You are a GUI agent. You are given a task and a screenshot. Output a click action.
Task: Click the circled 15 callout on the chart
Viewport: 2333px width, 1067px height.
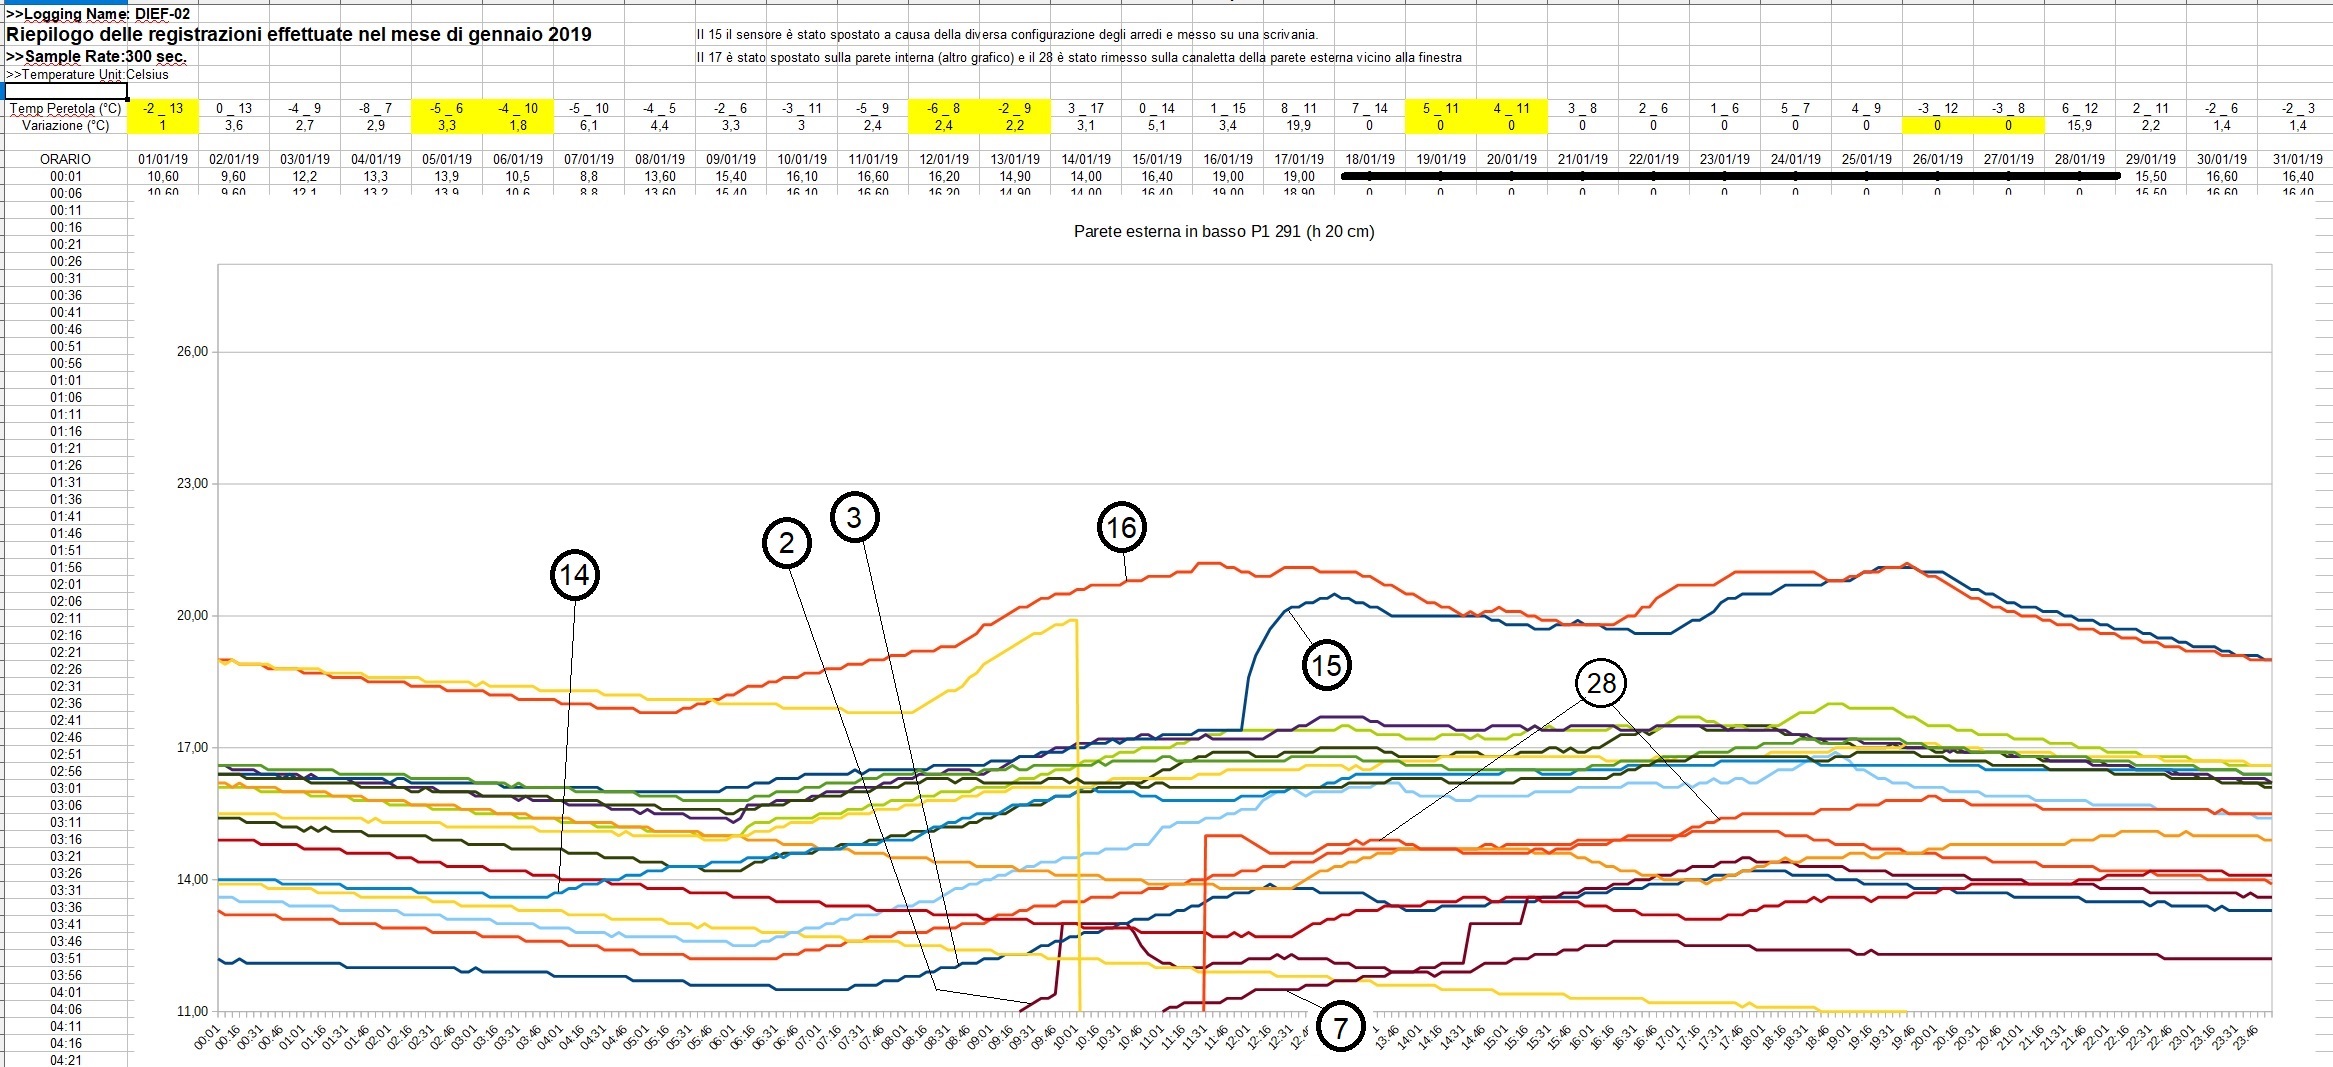[1326, 665]
